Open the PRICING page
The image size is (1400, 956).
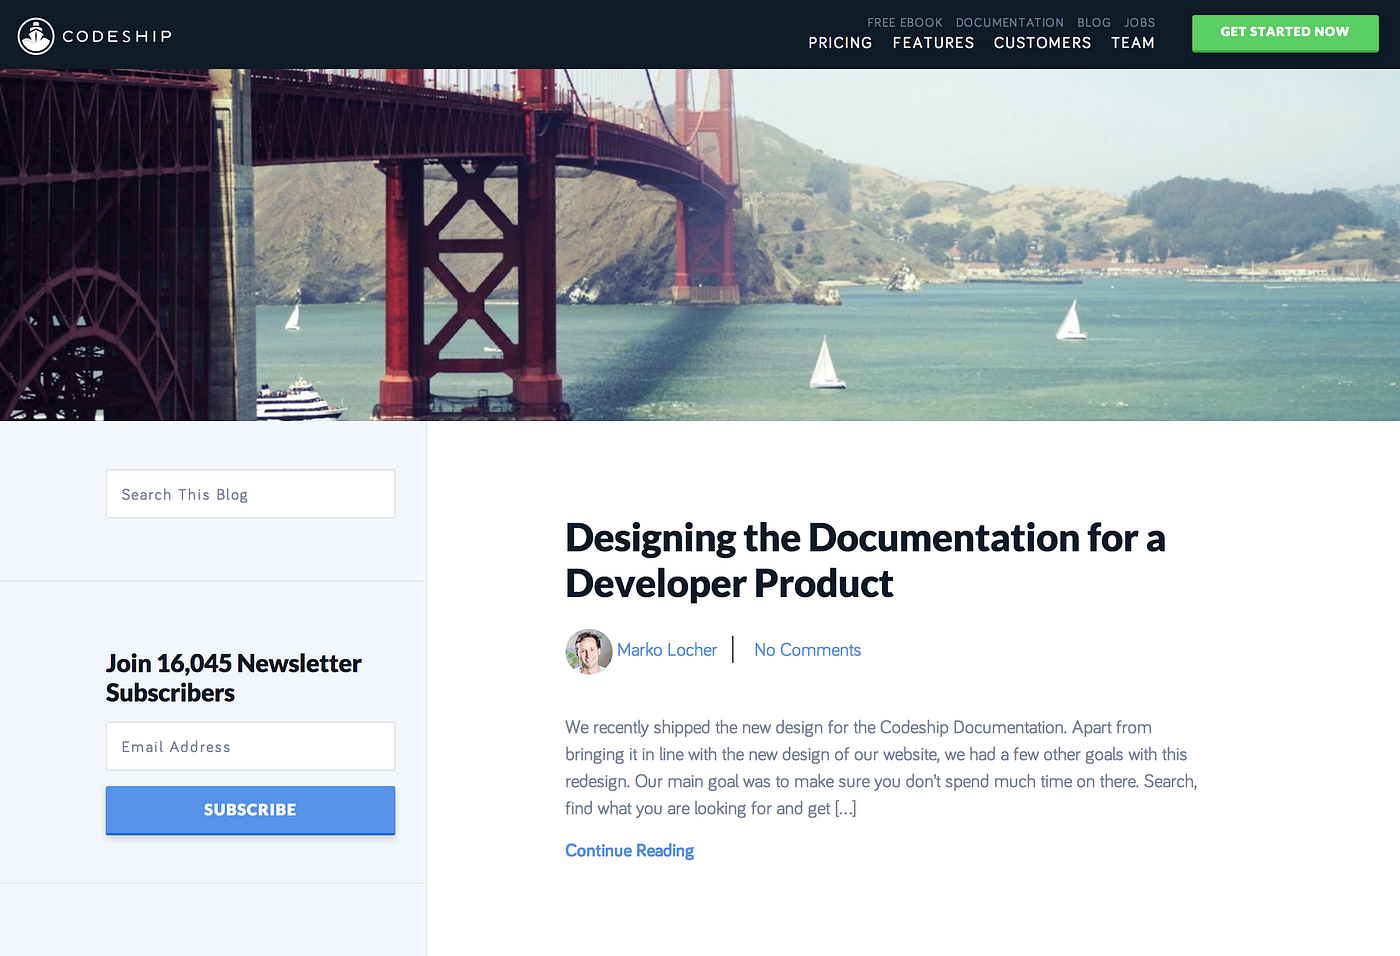click(x=840, y=43)
